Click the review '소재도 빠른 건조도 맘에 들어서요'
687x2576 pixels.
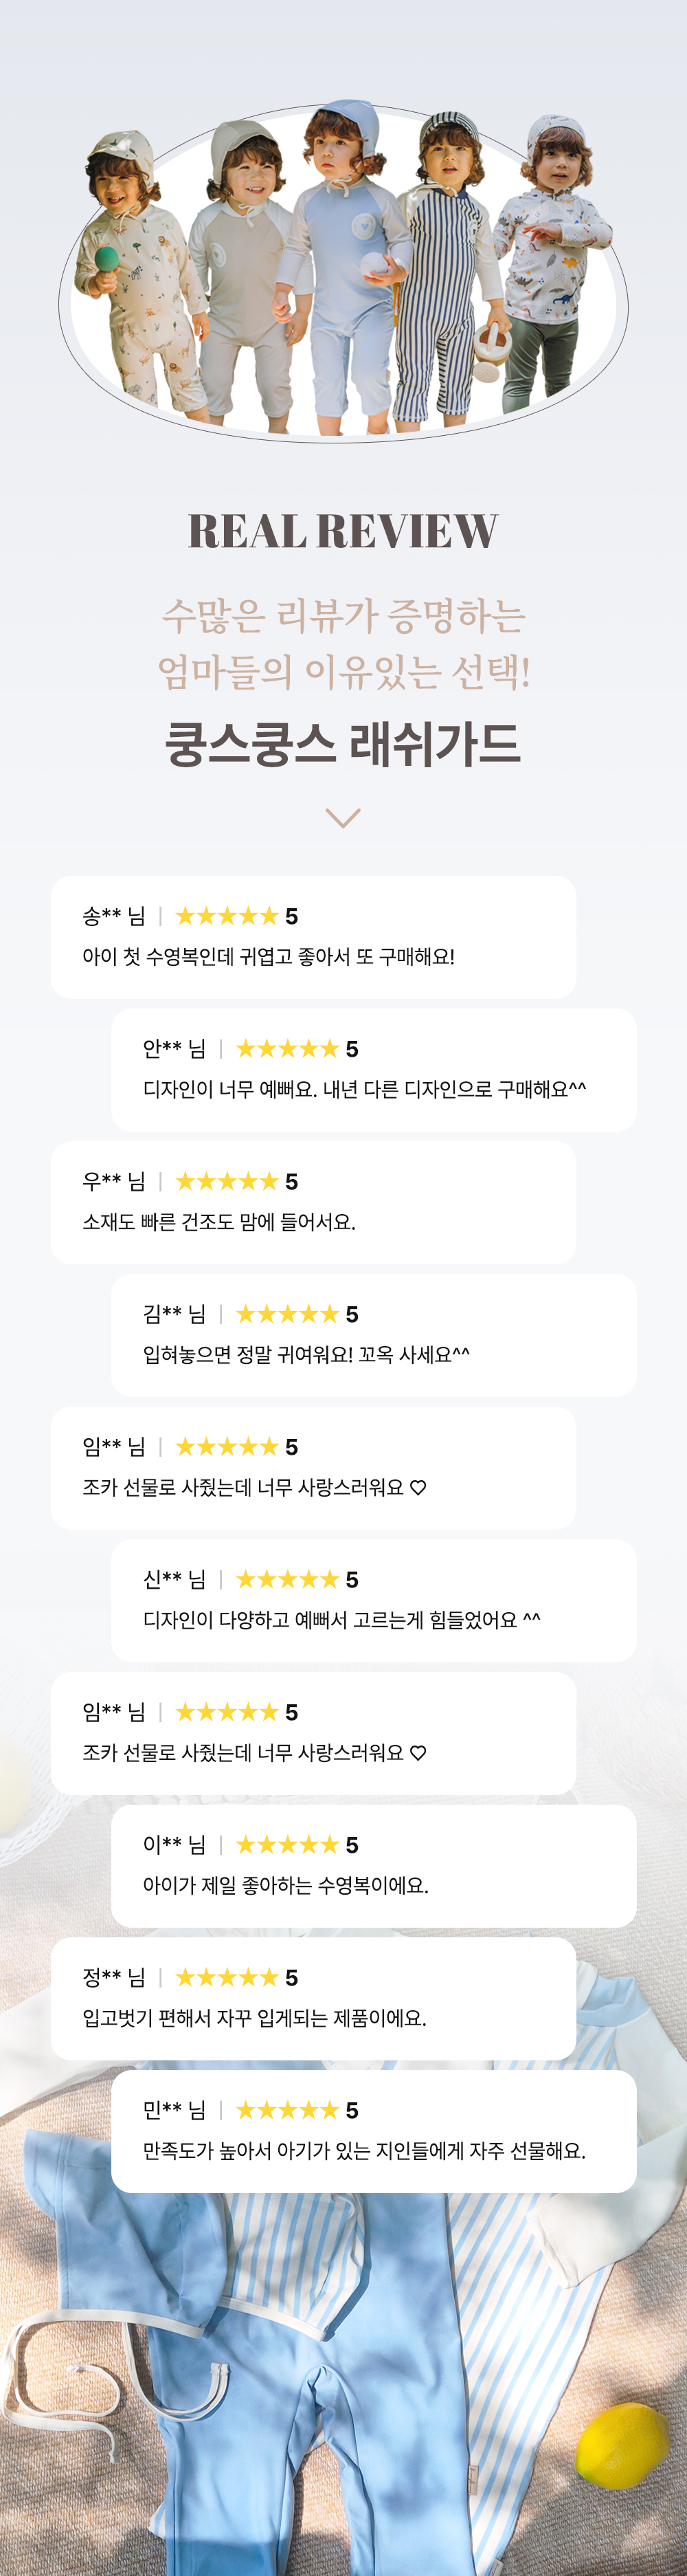219,1222
